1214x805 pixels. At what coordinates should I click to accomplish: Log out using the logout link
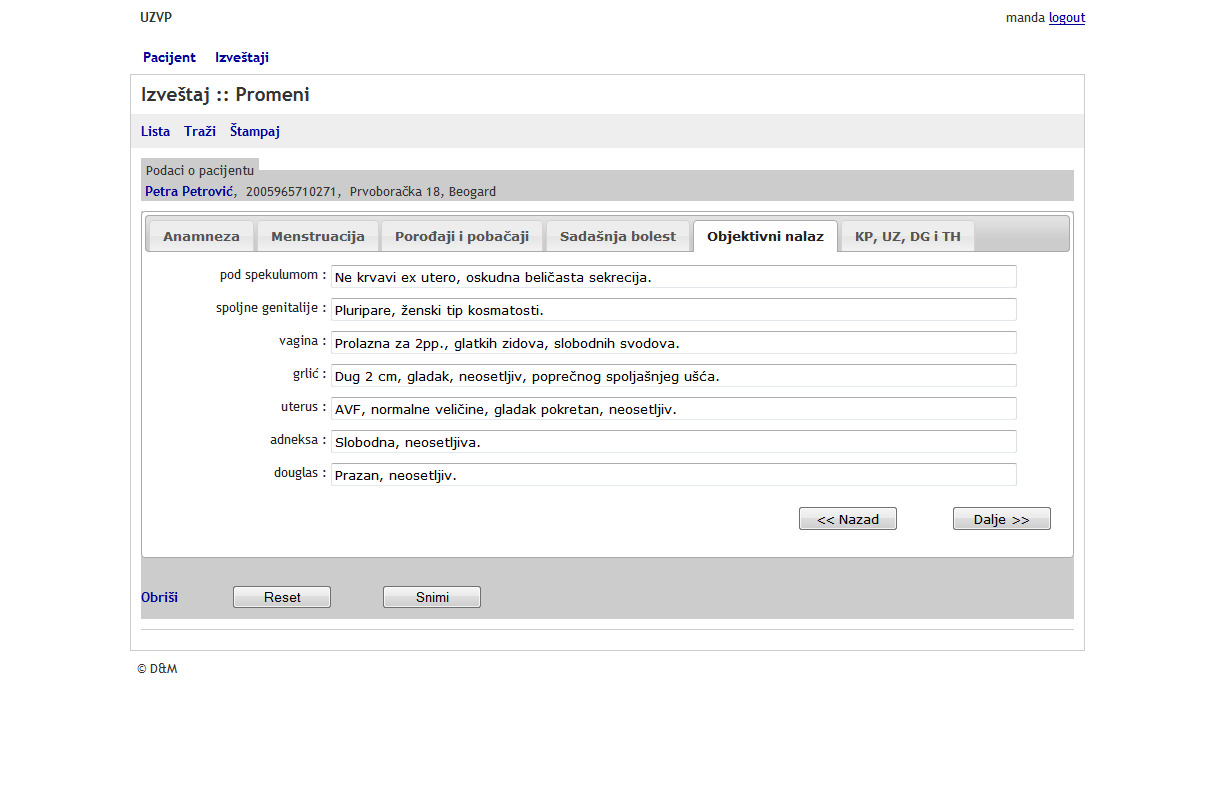[1066, 18]
